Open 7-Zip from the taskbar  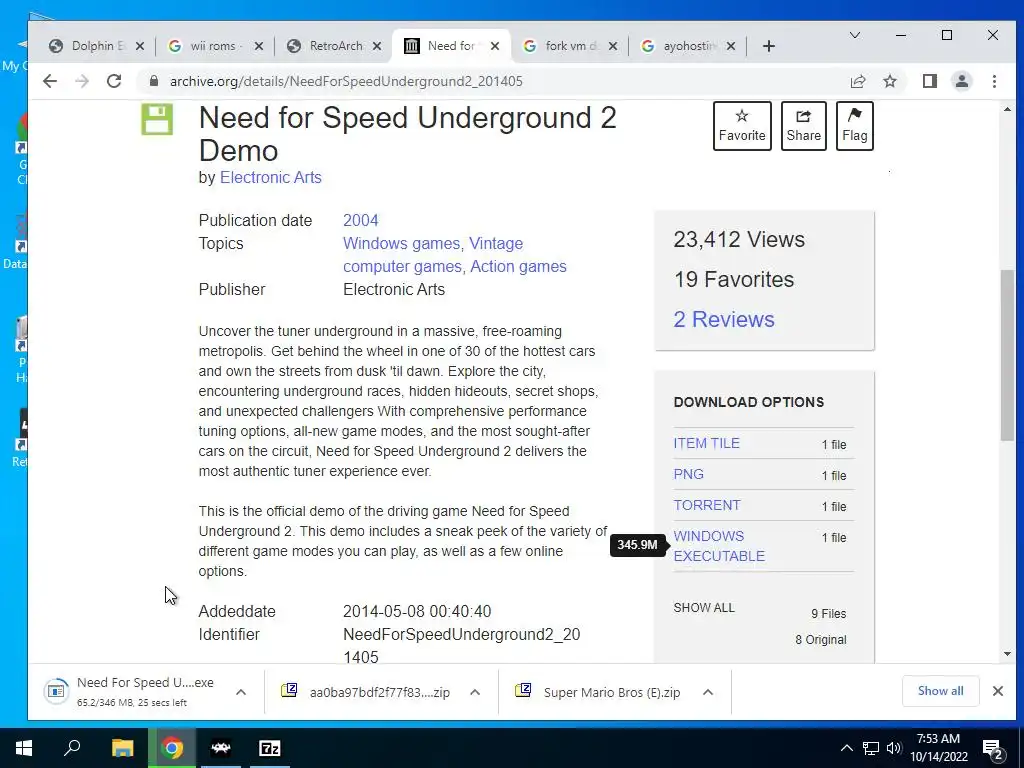[x=270, y=748]
